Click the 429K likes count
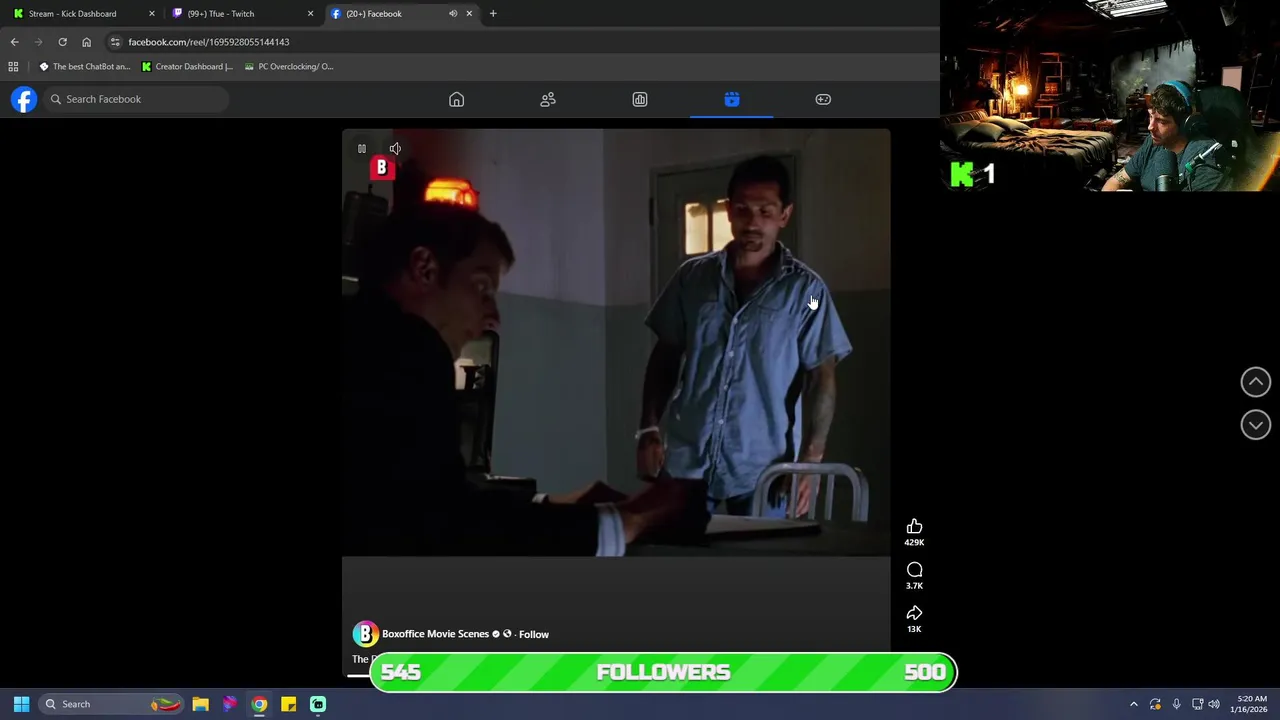This screenshot has height=720, width=1280. point(914,543)
